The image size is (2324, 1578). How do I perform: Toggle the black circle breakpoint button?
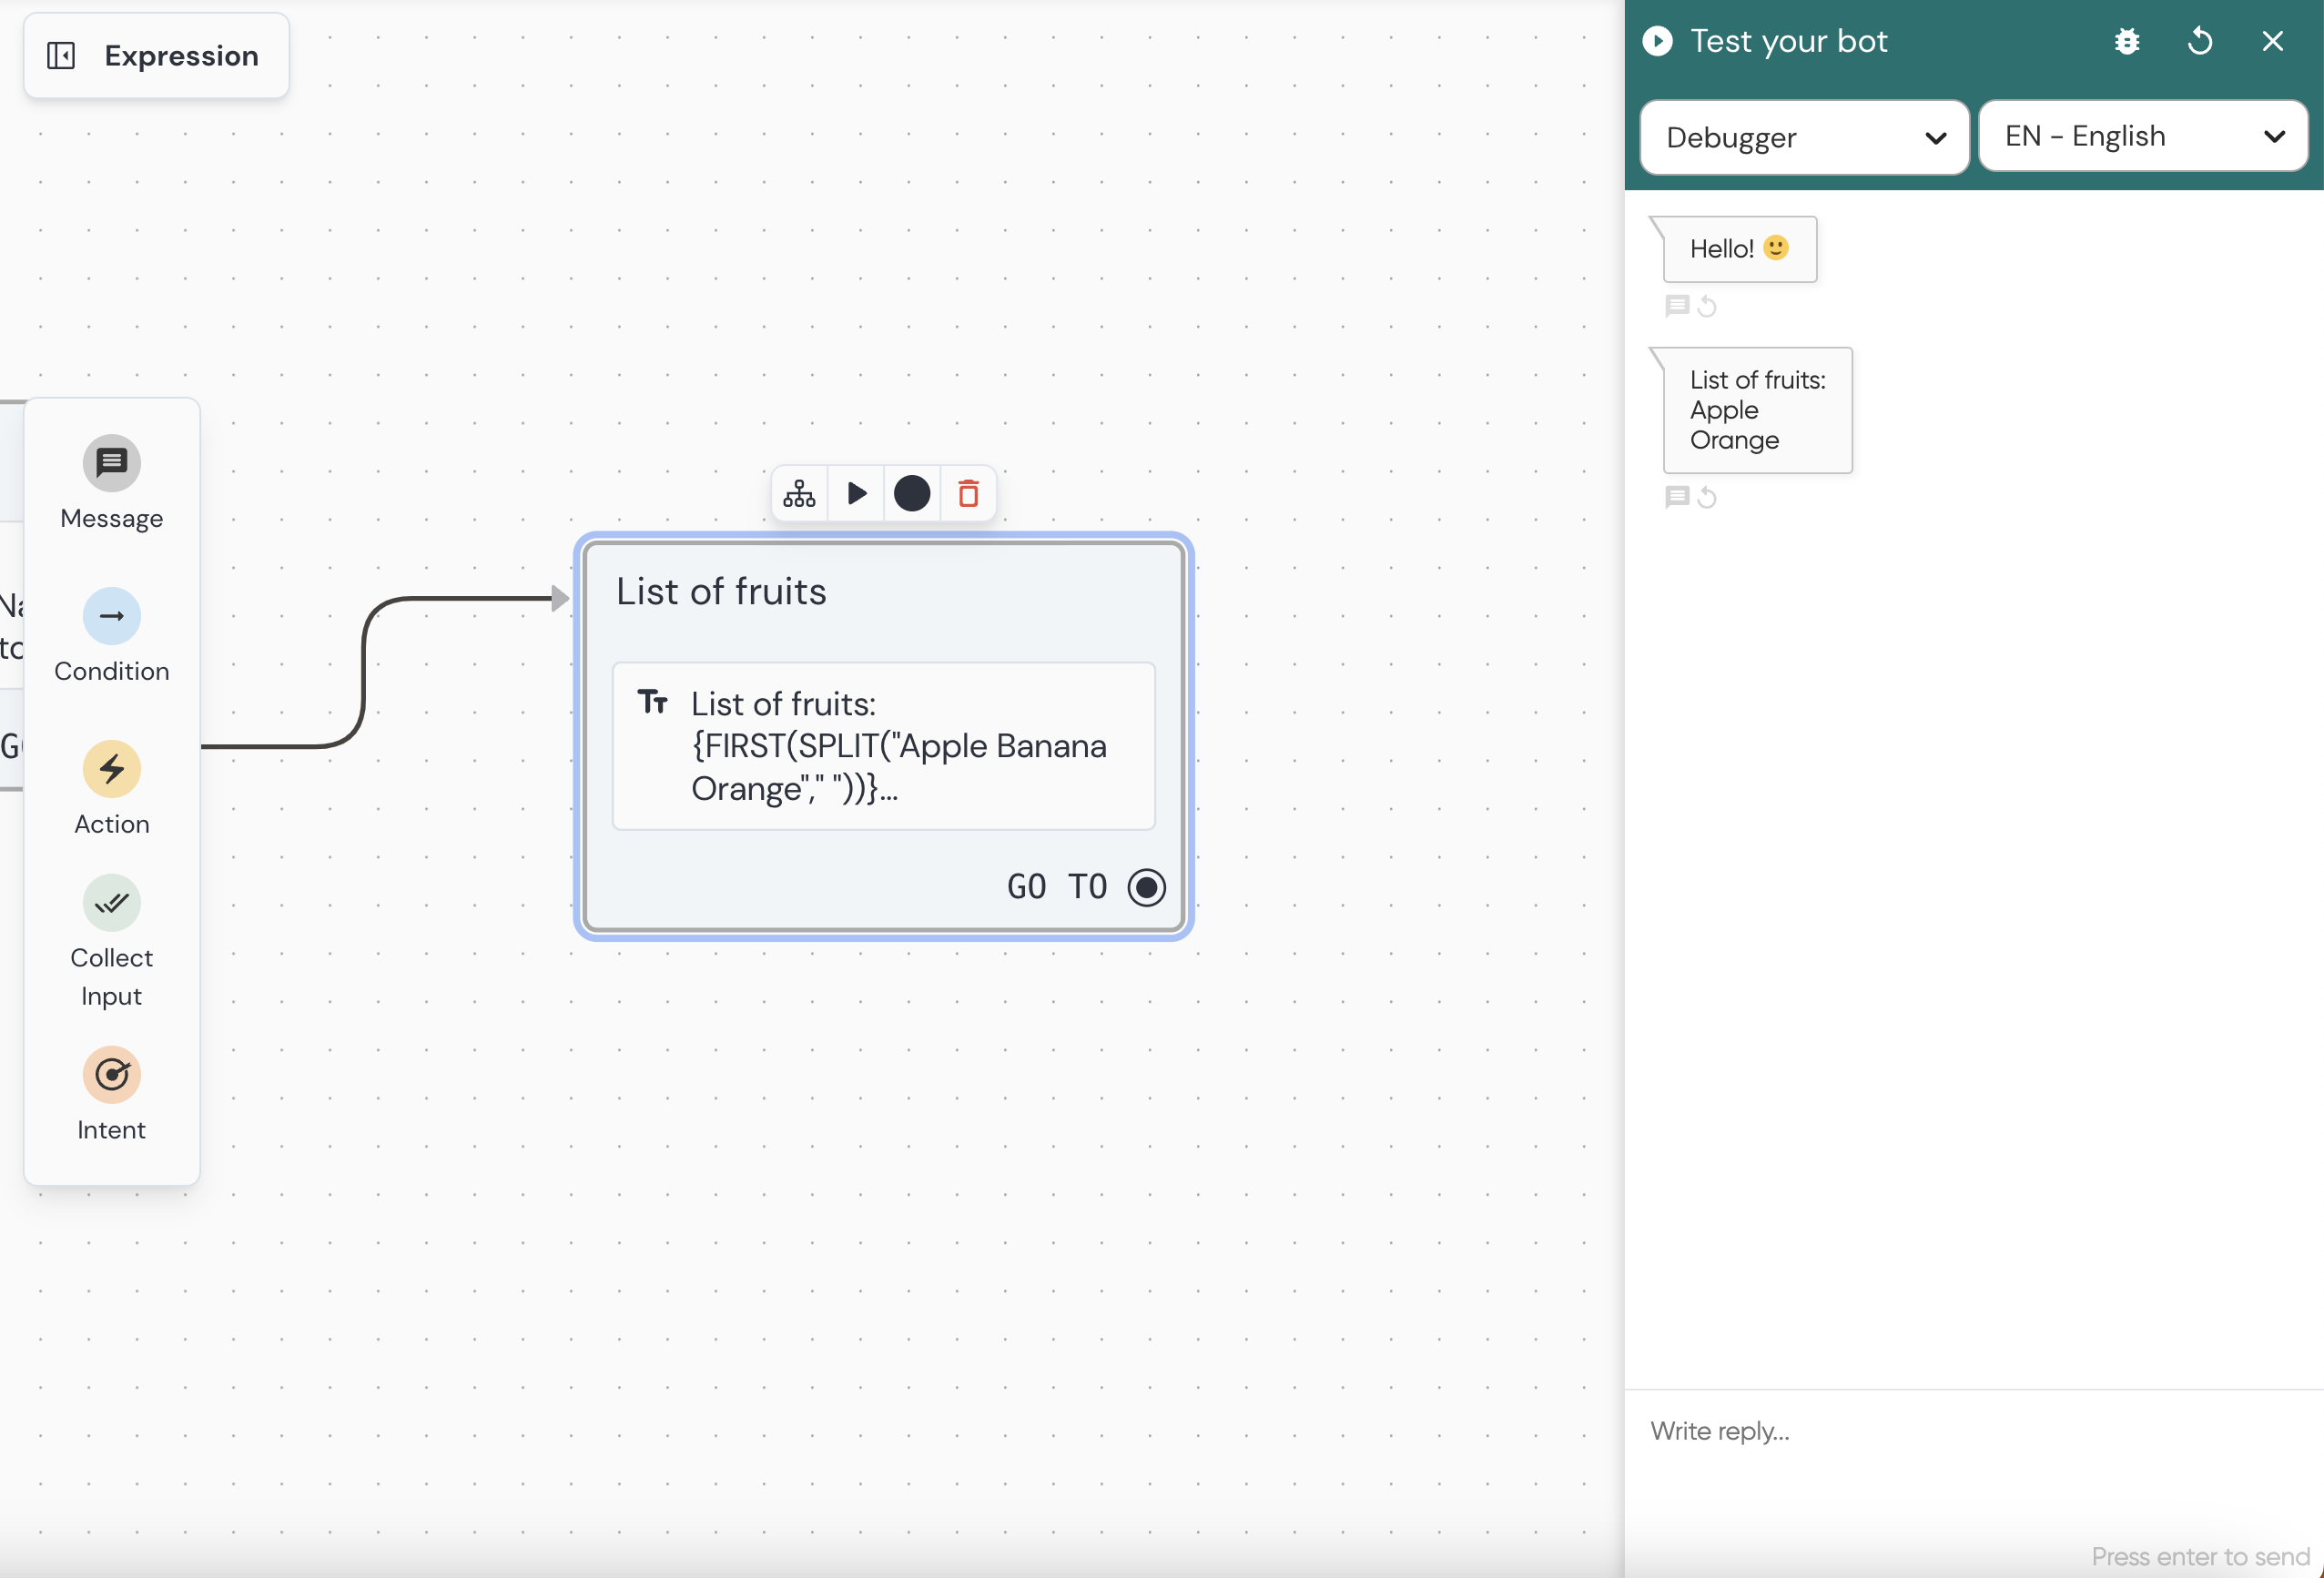(x=911, y=493)
